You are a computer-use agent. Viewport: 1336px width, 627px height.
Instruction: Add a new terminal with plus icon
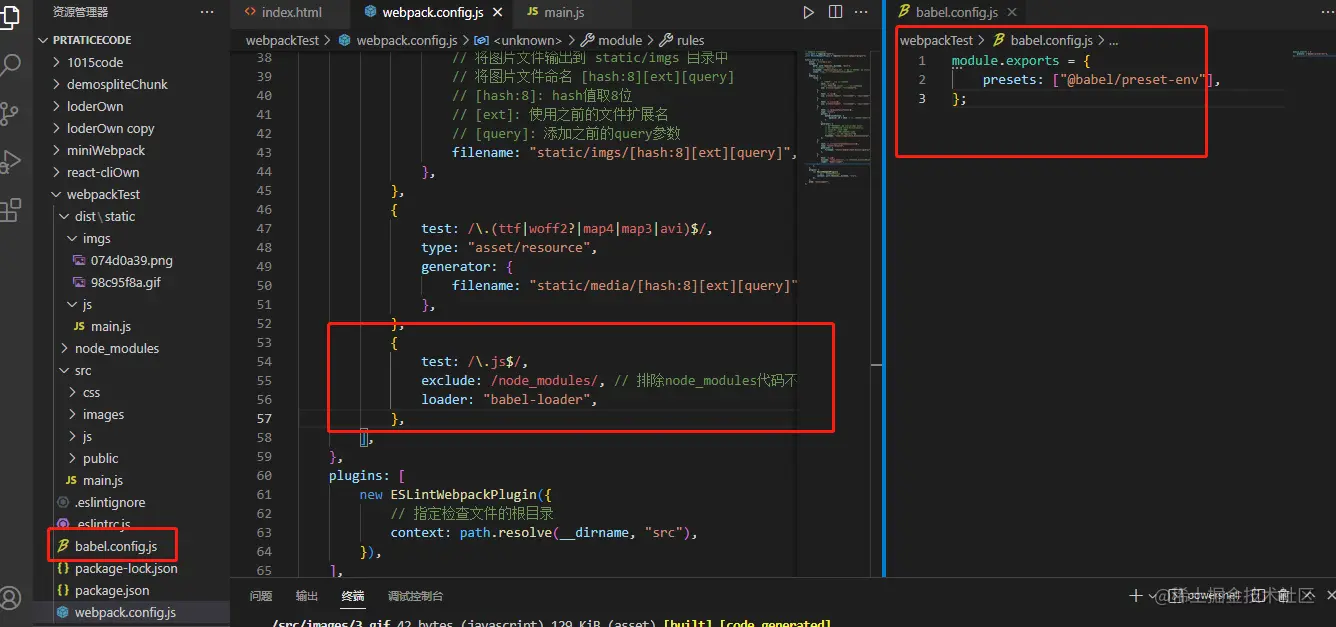[1136, 596]
